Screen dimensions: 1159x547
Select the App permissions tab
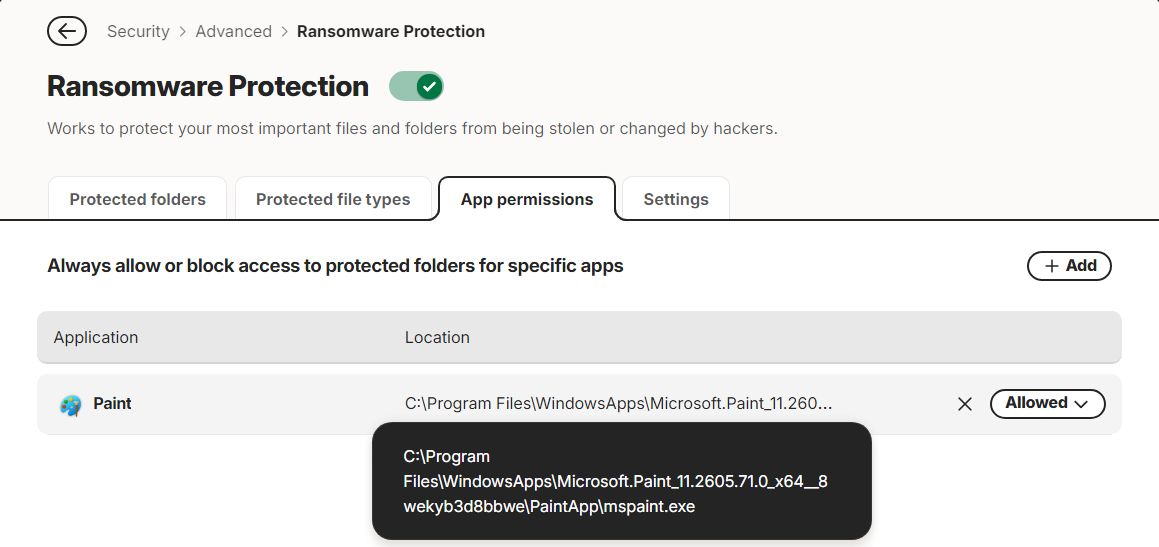(x=527, y=199)
